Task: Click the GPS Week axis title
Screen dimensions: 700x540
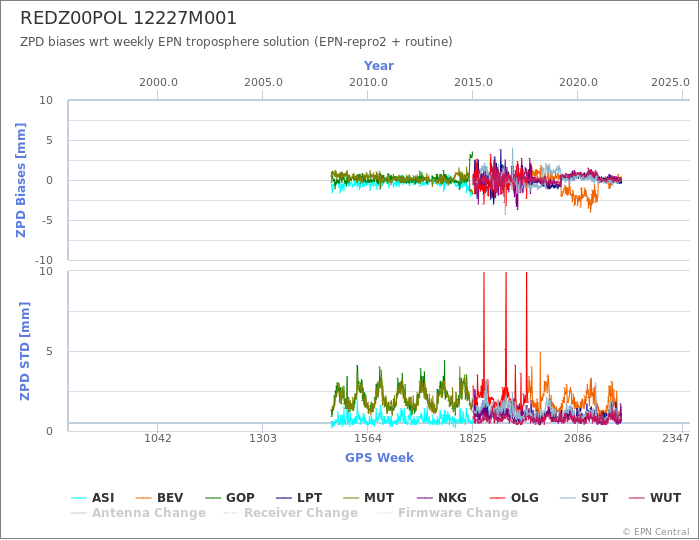Action: (379, 457)
